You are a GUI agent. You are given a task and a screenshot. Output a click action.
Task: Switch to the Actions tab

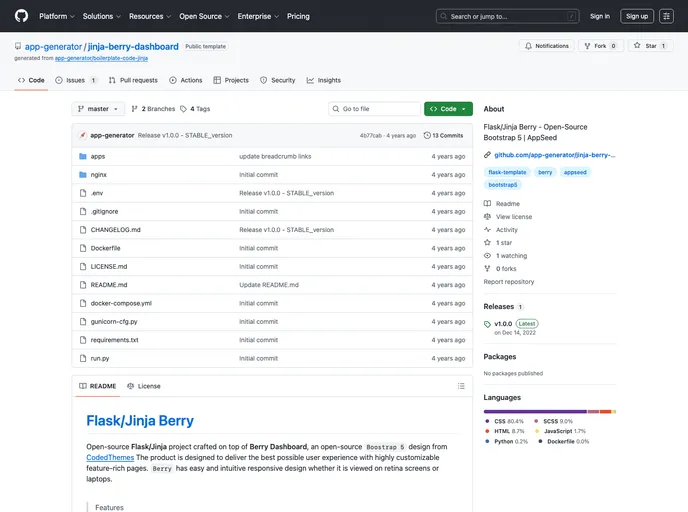[x=186, y=80]
